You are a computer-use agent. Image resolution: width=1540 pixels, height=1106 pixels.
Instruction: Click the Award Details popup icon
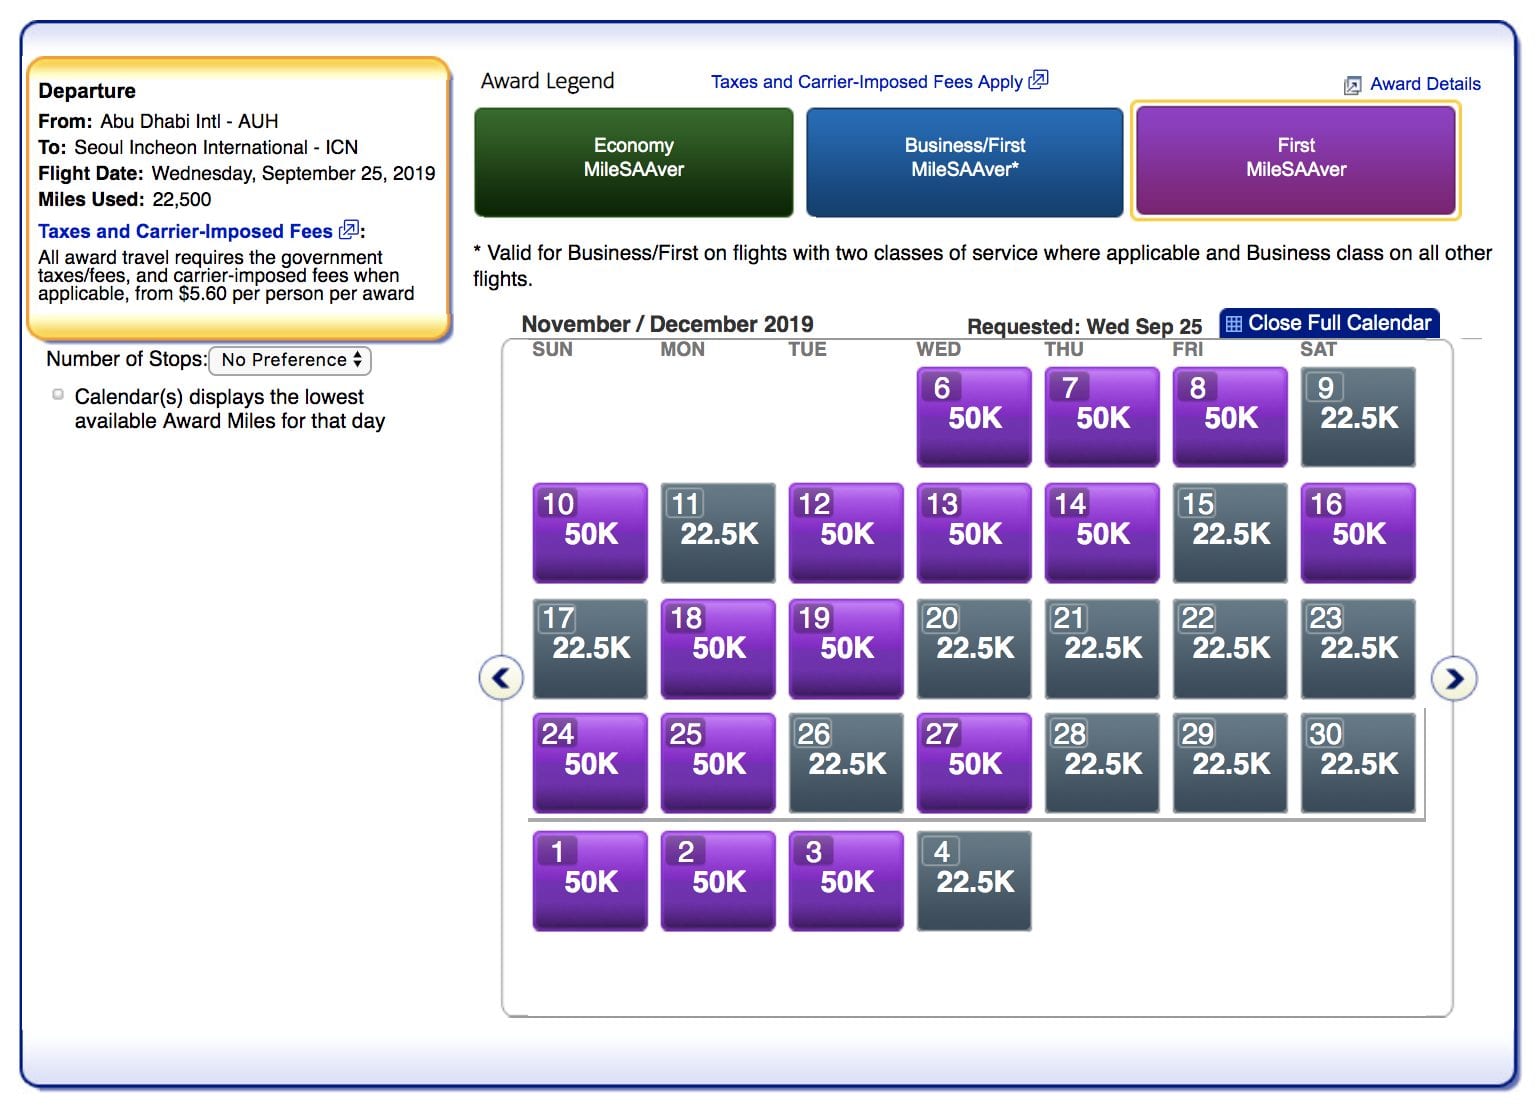tap(1352, 85)
